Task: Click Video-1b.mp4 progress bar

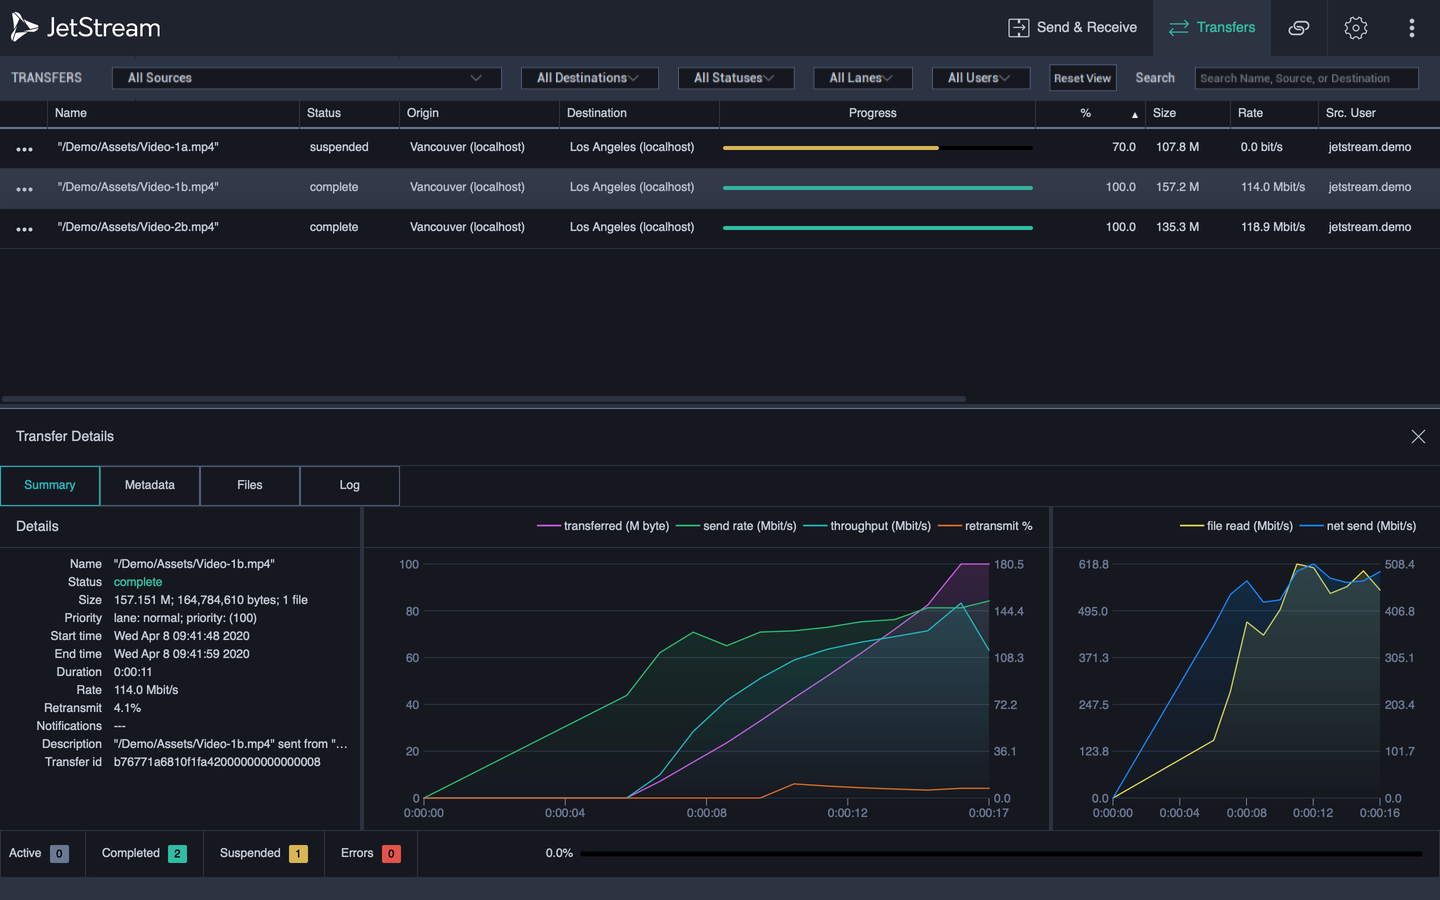Action: [878, 188]
